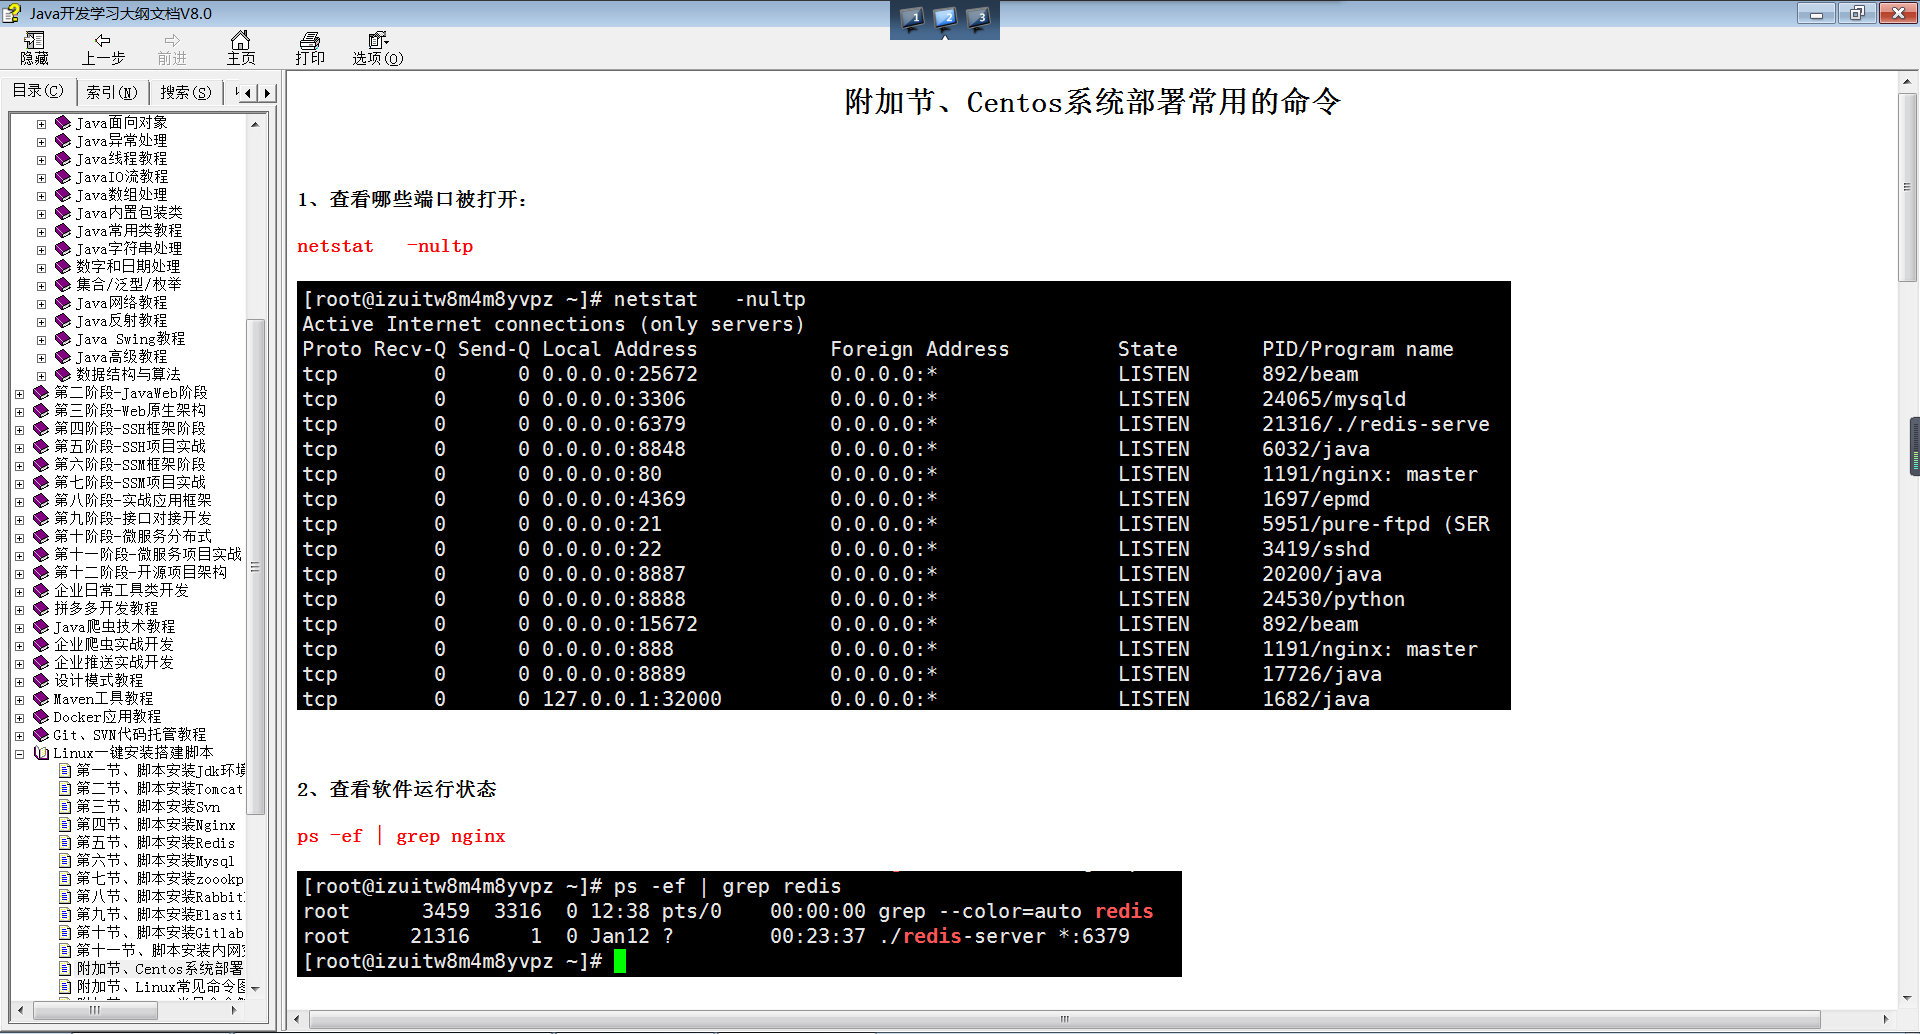Click the Java网络教程 book icon
The width and height of the screenshot is (1920, 1034).
[63, 302]
